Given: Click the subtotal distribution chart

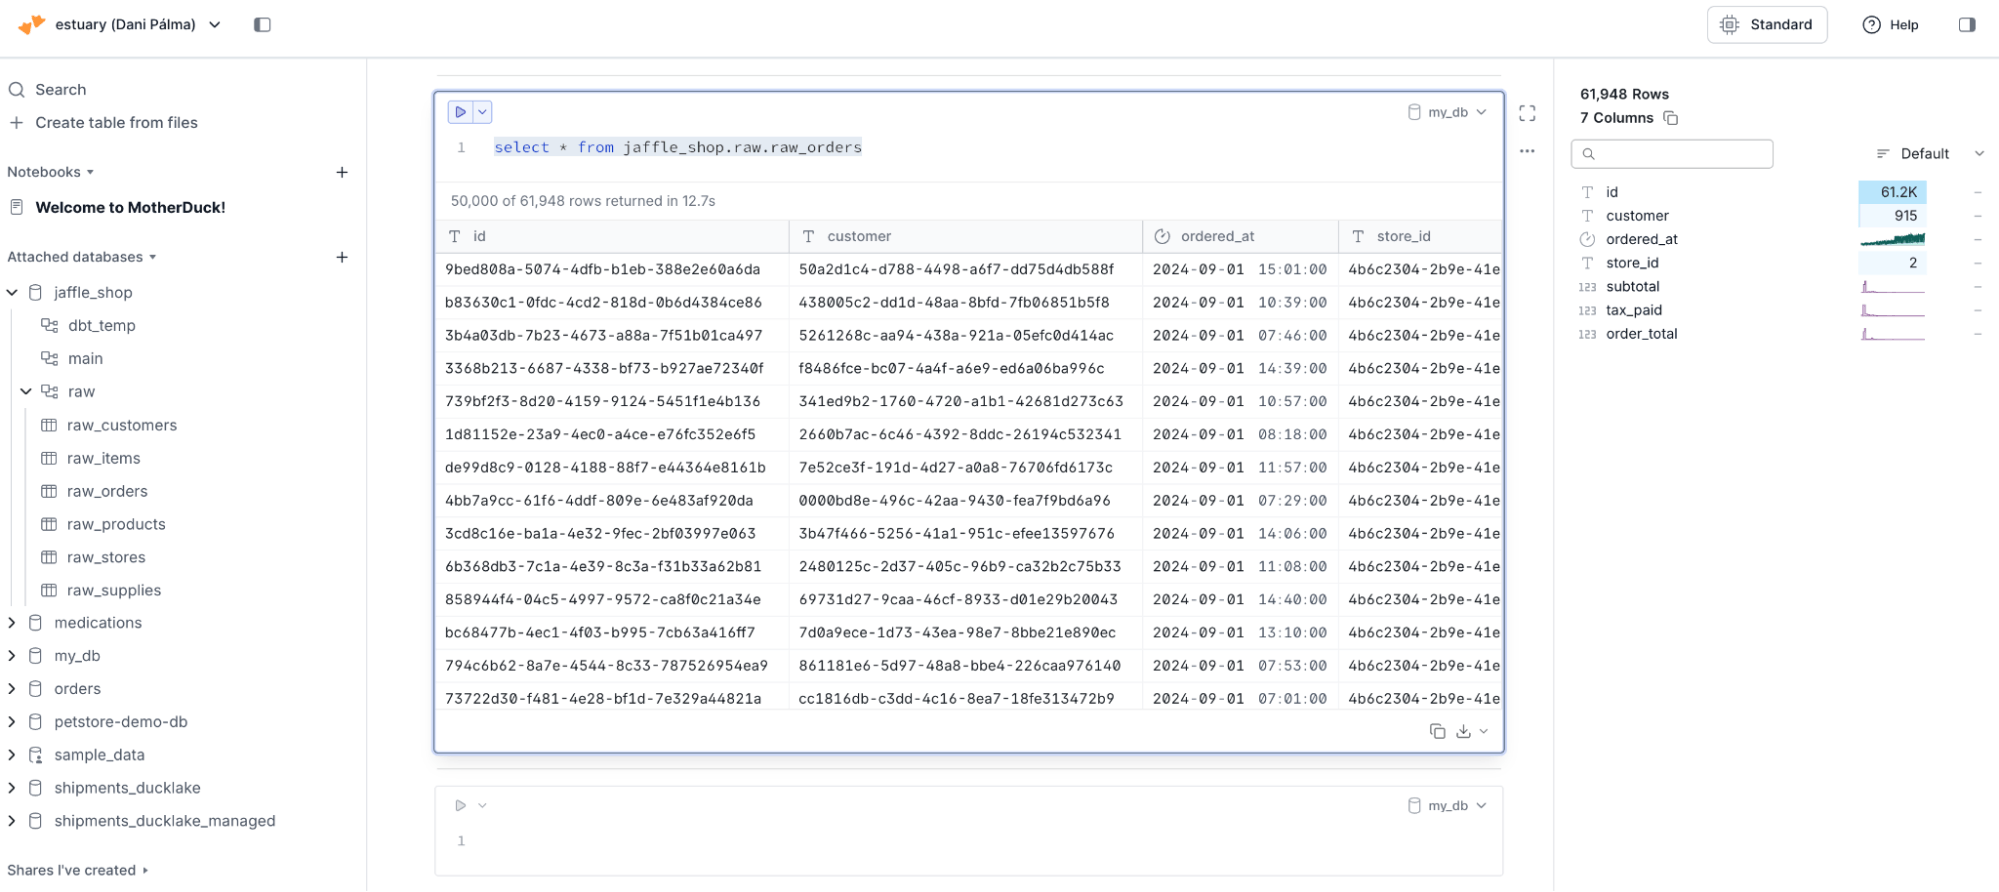Looking at the screenshot, I should pos(1892,287).
